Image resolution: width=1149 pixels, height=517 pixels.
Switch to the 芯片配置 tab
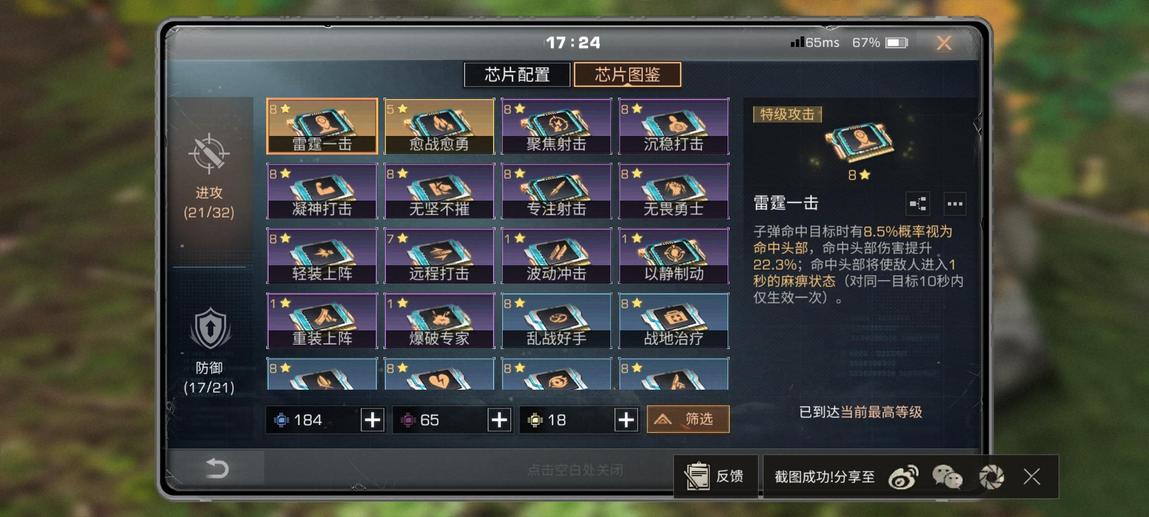tap(517, 75)
